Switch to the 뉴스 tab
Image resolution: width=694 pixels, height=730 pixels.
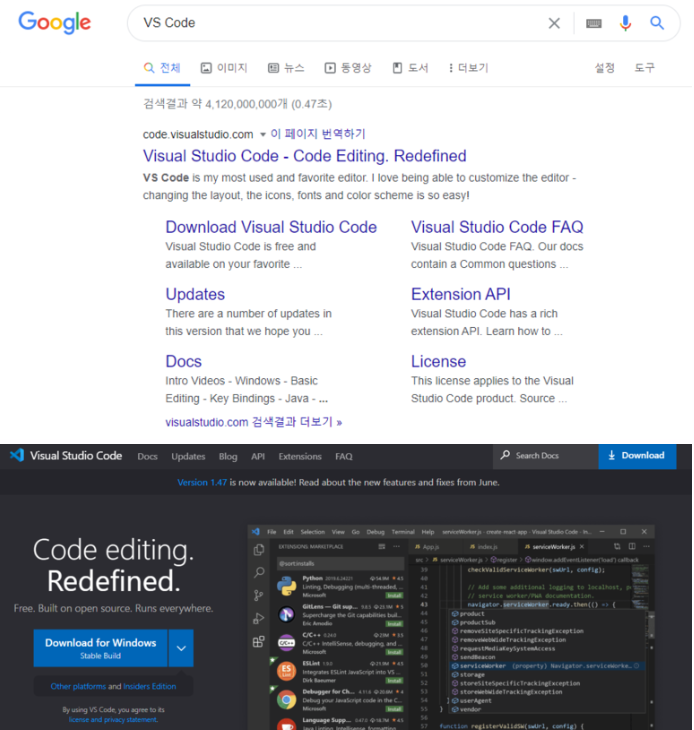click(x=286, y=68)
